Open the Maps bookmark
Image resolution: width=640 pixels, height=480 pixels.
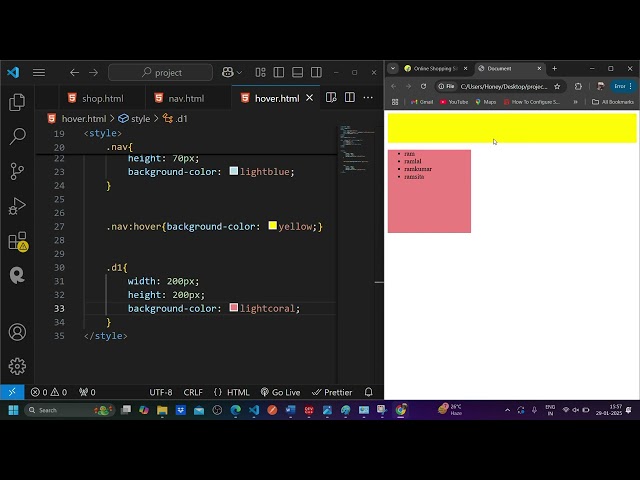[486, 102]
